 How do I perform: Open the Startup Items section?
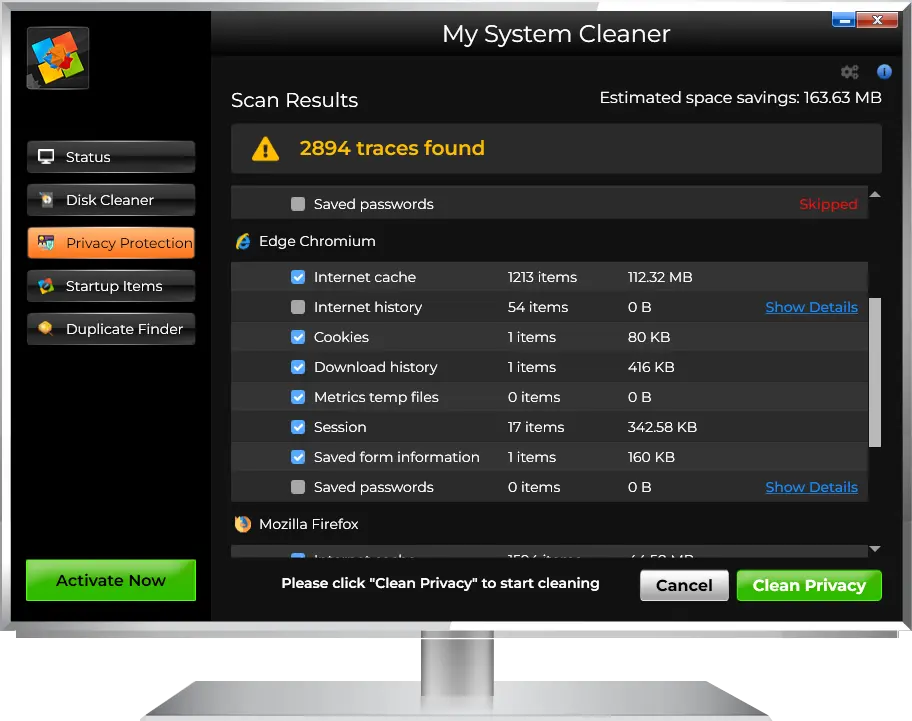pos(111,285)
